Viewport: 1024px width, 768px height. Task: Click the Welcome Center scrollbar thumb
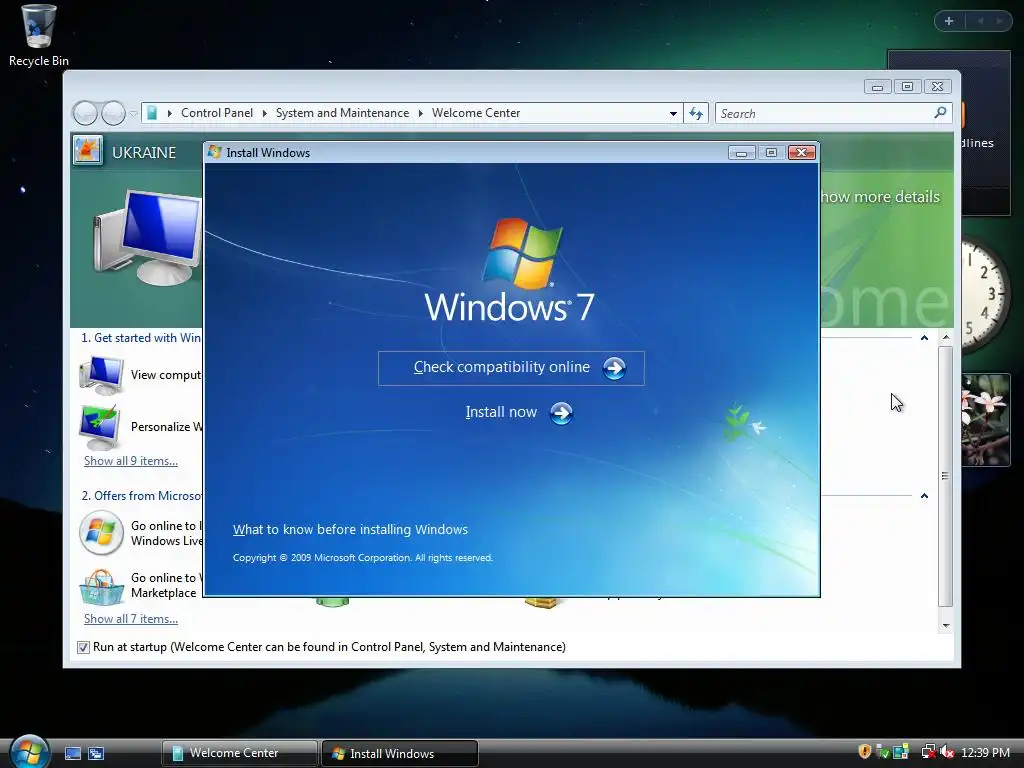[x=946, y=476]
